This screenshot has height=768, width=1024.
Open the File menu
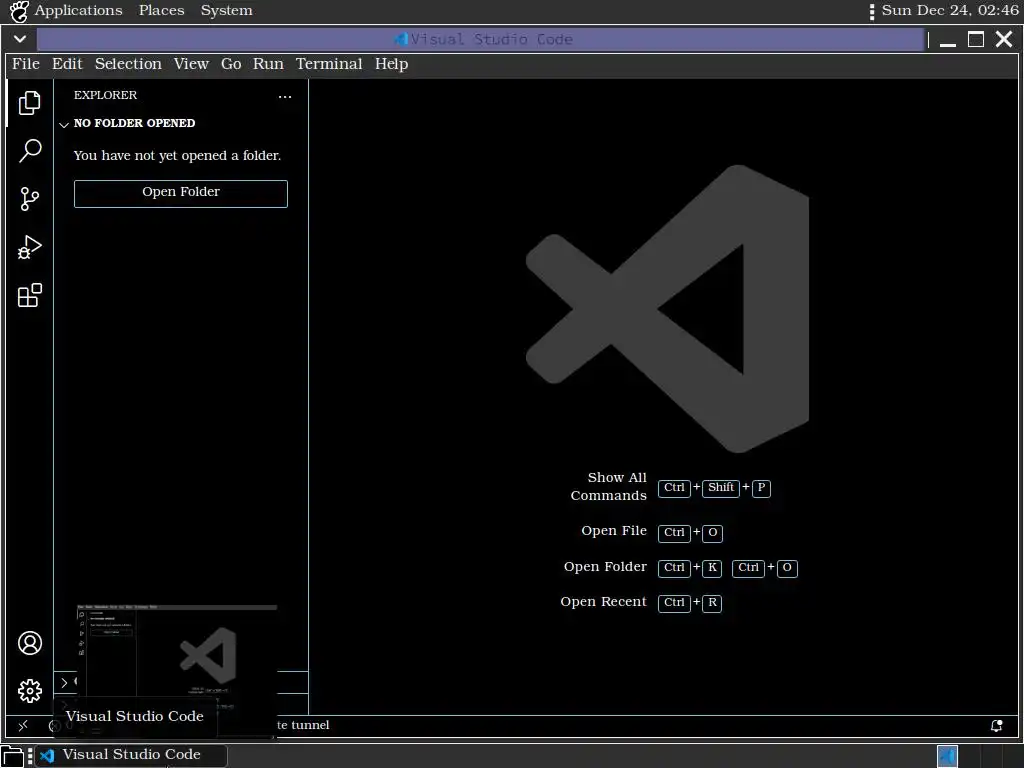coord(25,64)
